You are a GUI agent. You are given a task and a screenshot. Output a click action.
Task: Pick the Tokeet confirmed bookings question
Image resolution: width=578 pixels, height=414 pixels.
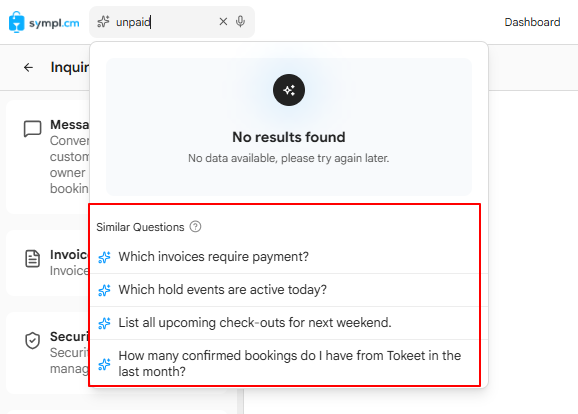click(x=285, y=363)
